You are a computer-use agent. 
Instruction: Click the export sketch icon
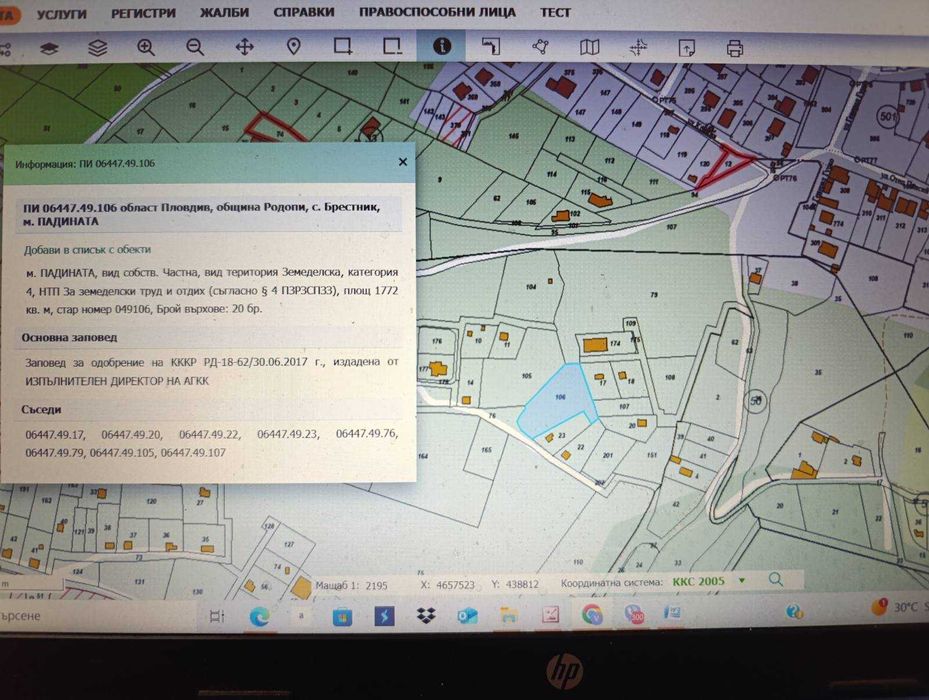(686, 48)
